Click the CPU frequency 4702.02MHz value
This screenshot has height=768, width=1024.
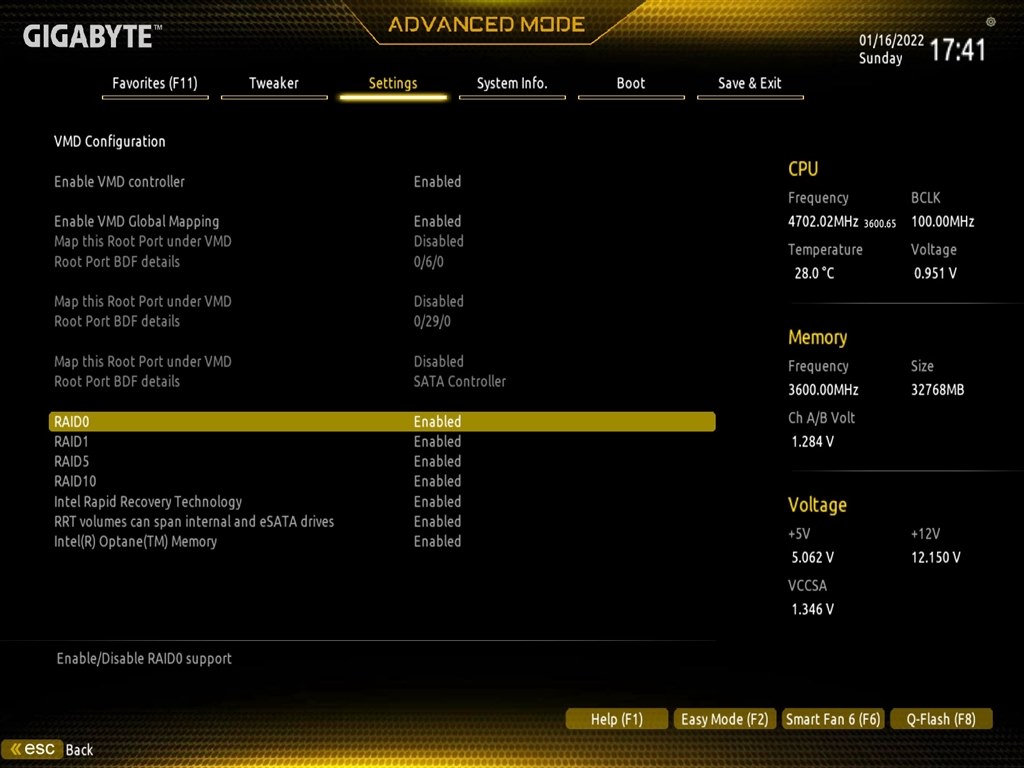pyautogui.click(x=823, y=221)
